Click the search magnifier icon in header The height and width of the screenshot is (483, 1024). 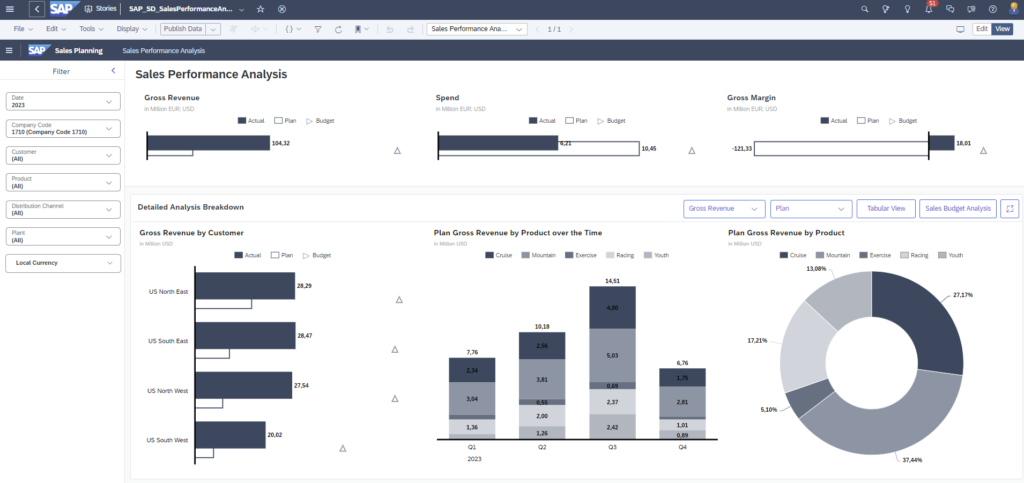pyautogui.click(x=865, y=9)
